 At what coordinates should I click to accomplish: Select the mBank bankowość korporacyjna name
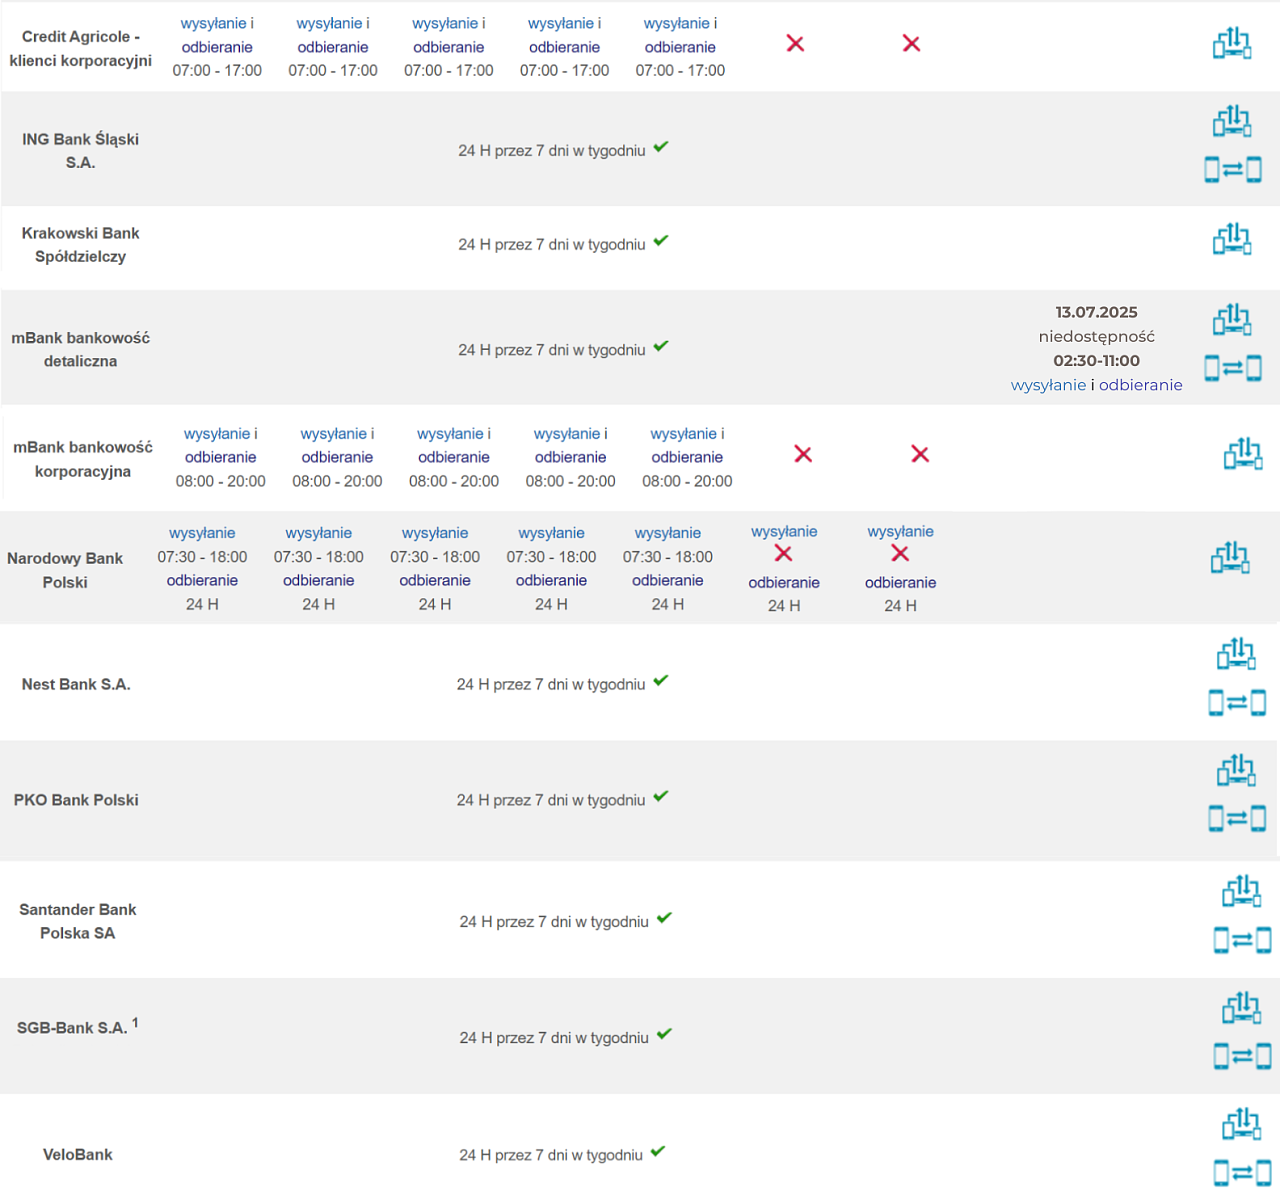tap(83, 459)
